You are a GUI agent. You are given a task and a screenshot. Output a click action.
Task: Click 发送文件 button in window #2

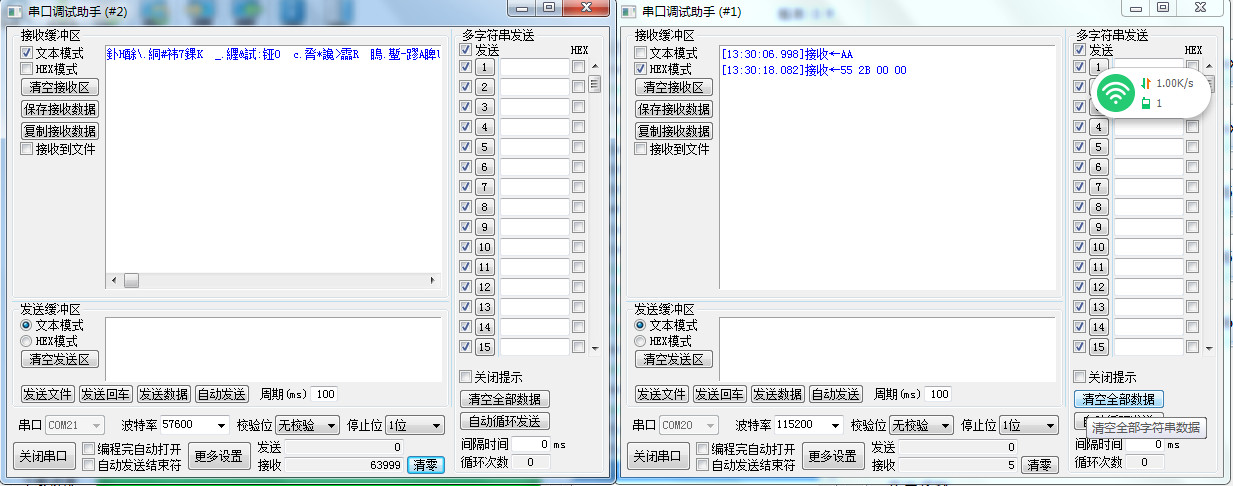pos(47,394)
